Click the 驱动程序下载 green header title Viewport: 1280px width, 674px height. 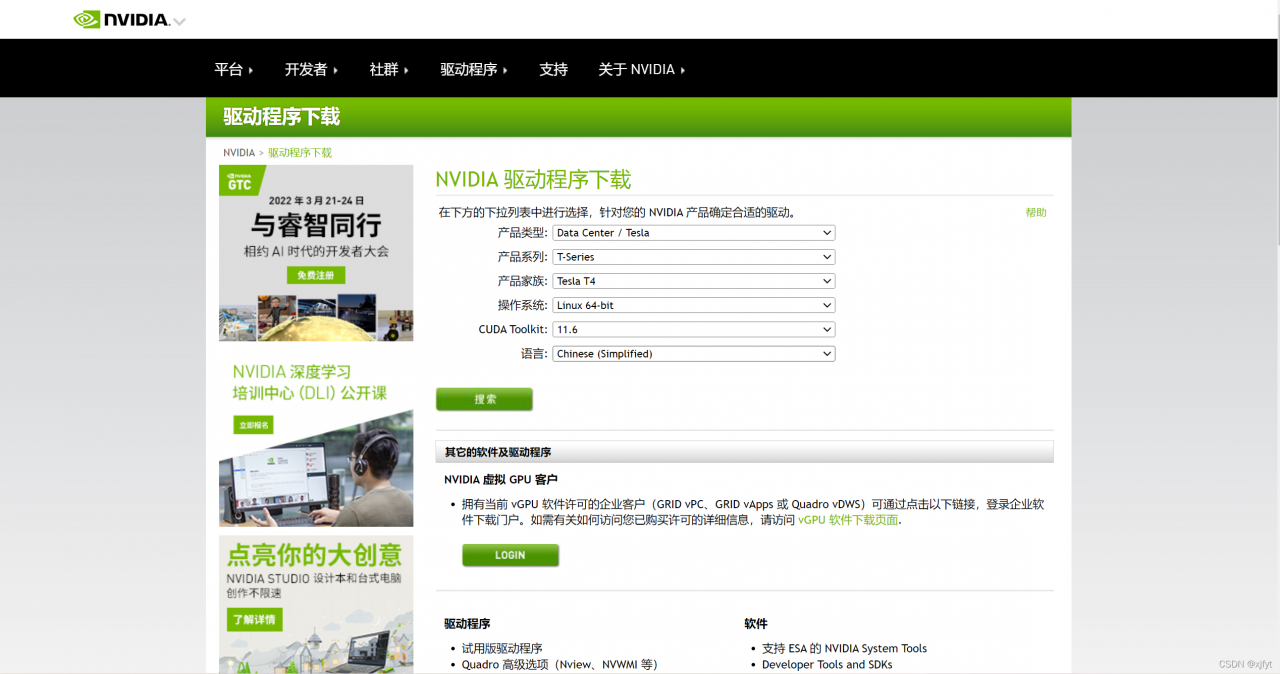pos(282,117)
